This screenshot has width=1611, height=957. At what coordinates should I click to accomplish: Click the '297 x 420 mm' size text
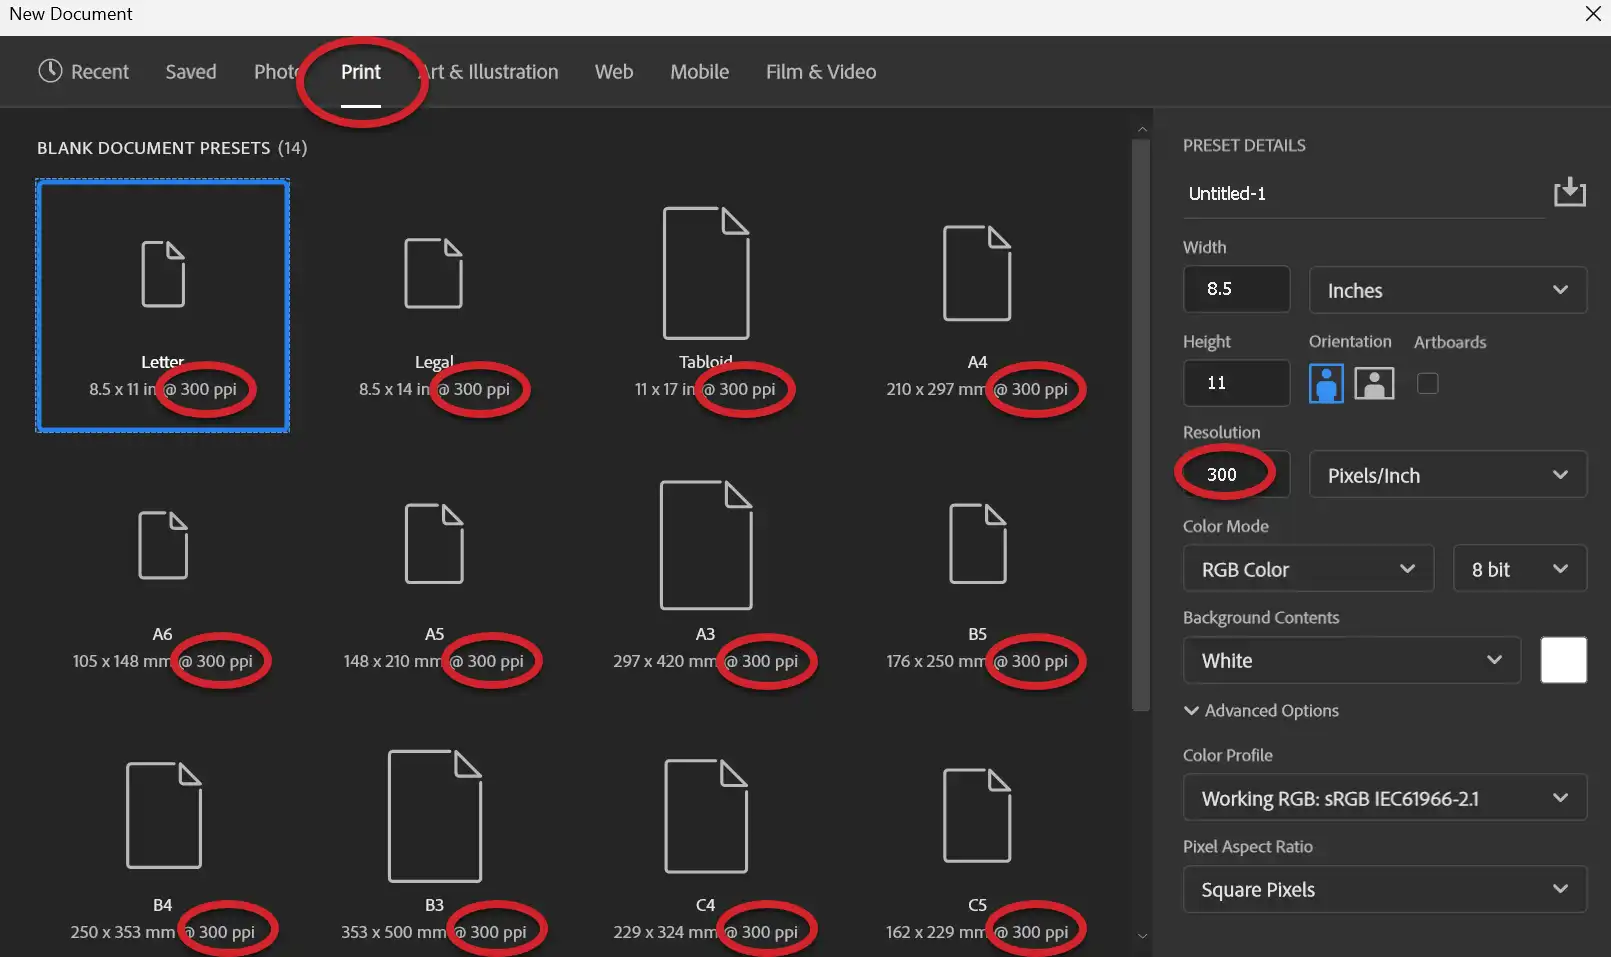[664, 661]
